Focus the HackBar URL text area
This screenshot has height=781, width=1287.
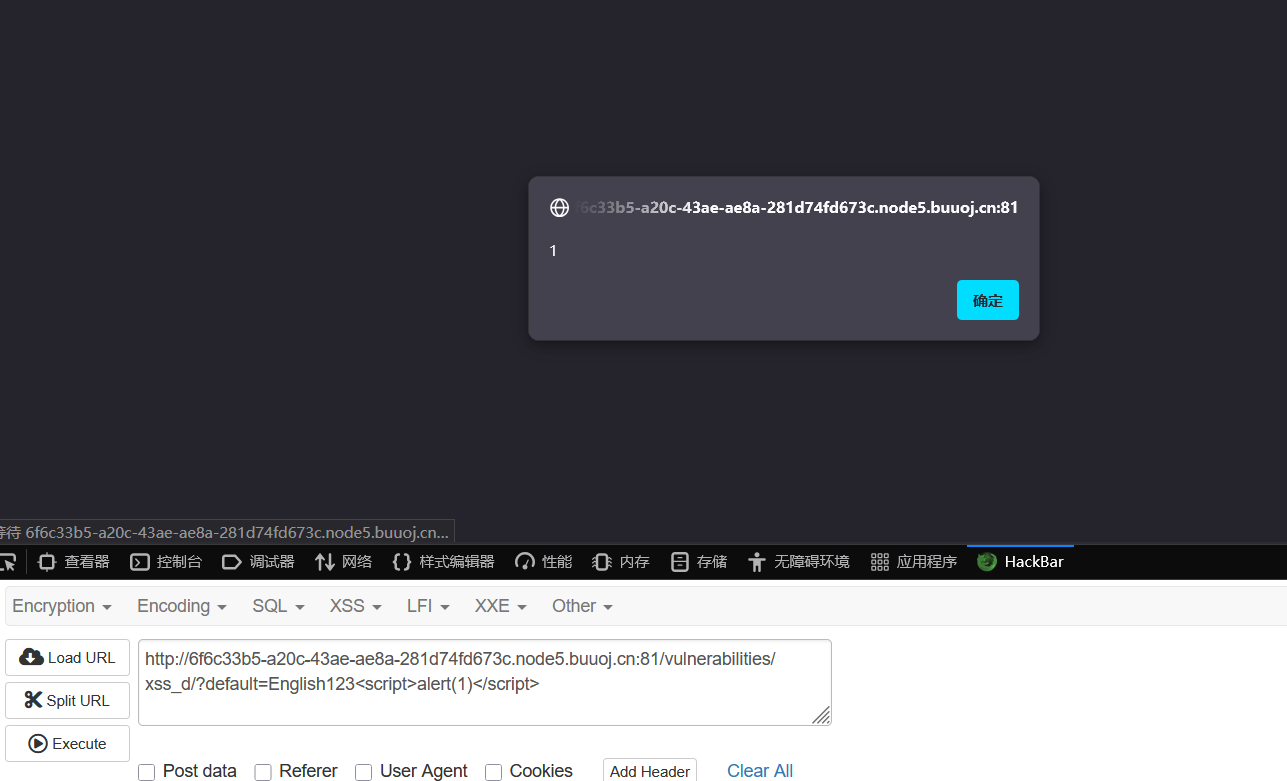click(484, 682)
